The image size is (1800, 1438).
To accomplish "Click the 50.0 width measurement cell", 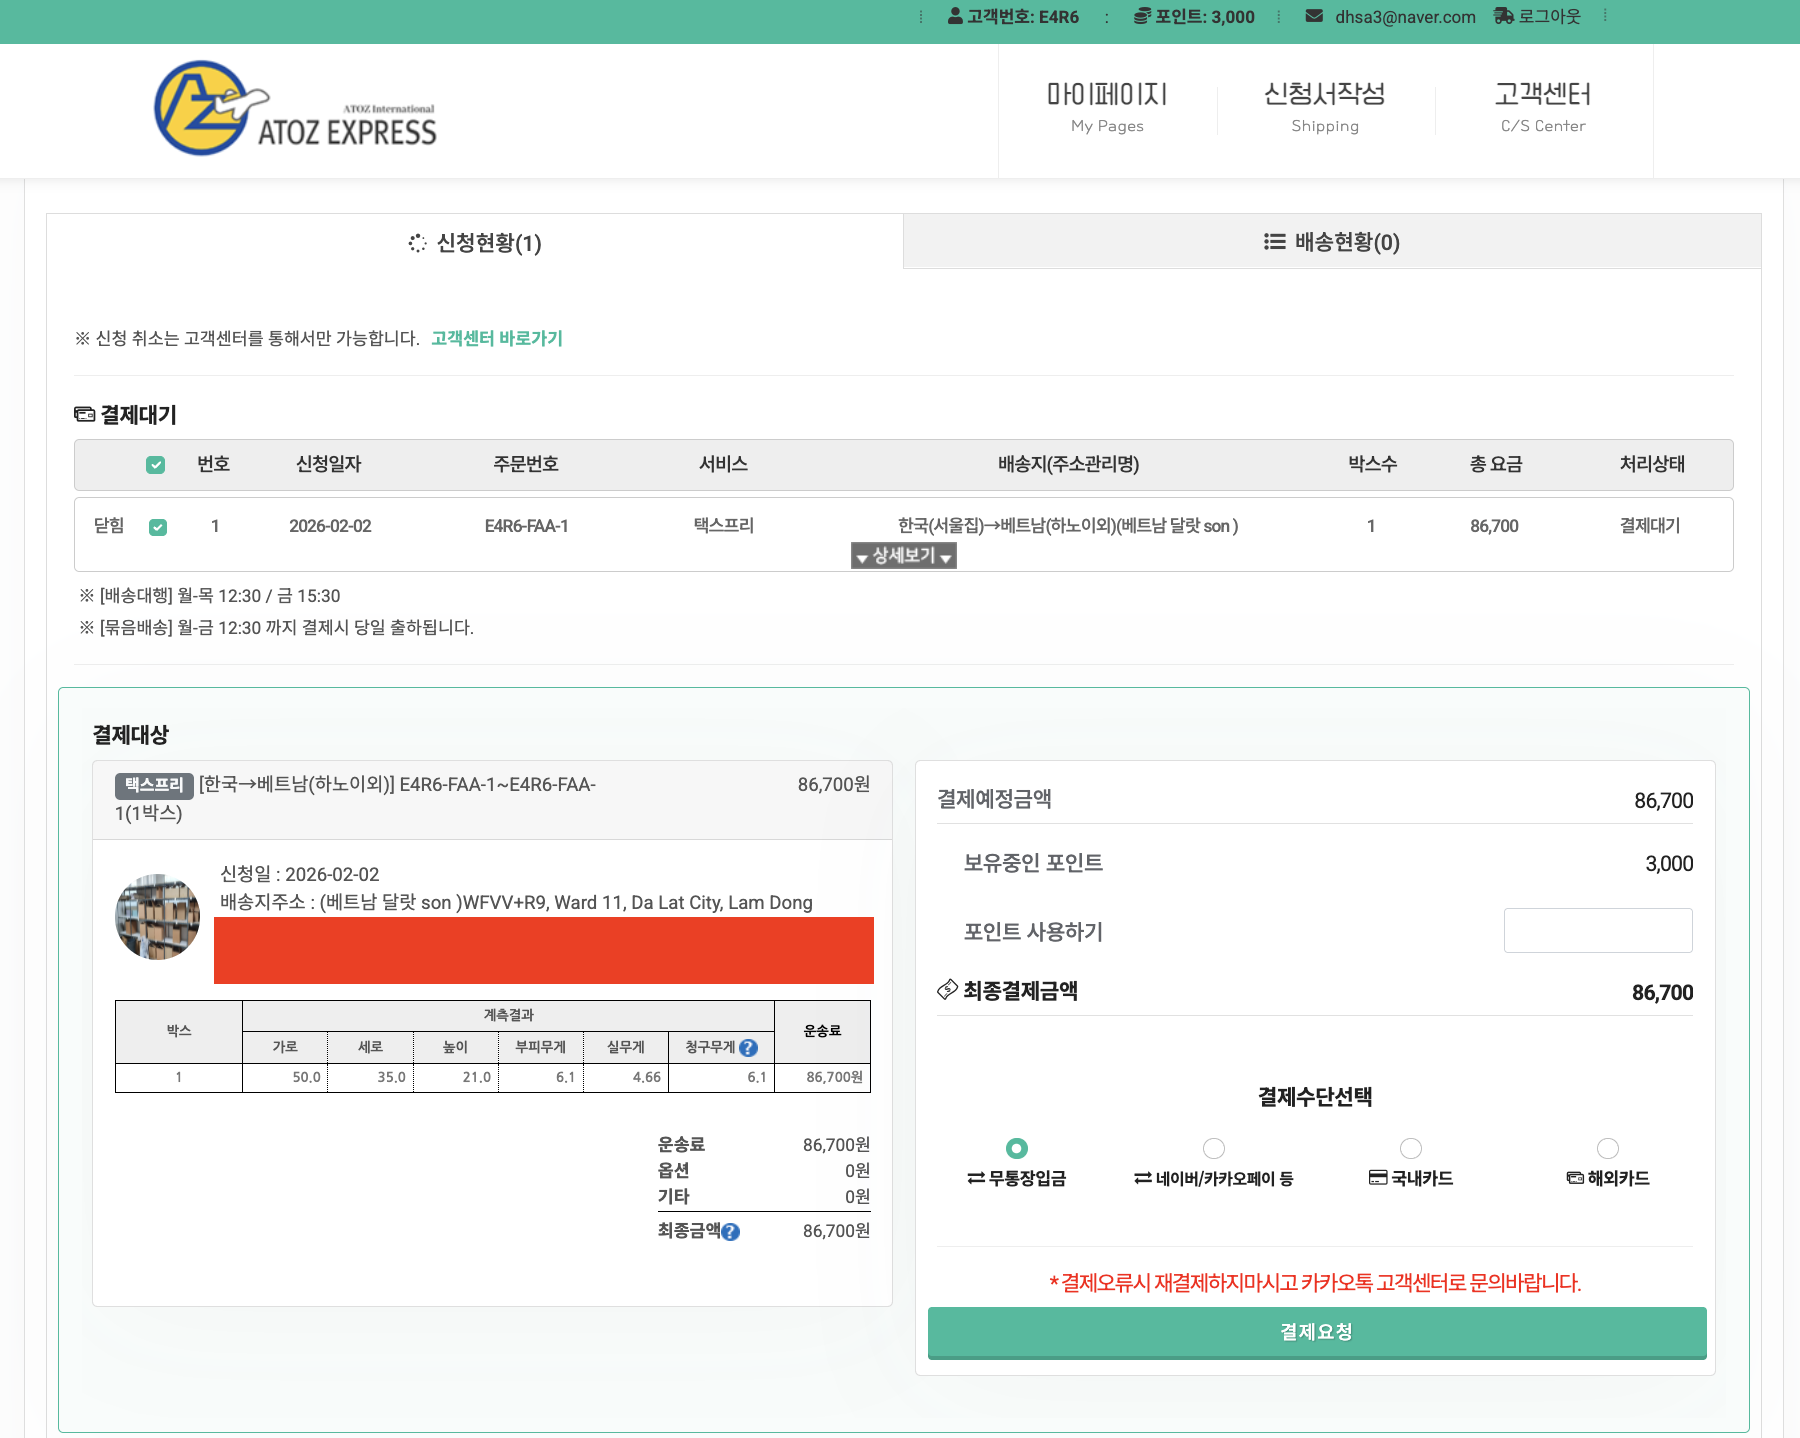I will pos(286,1077).
